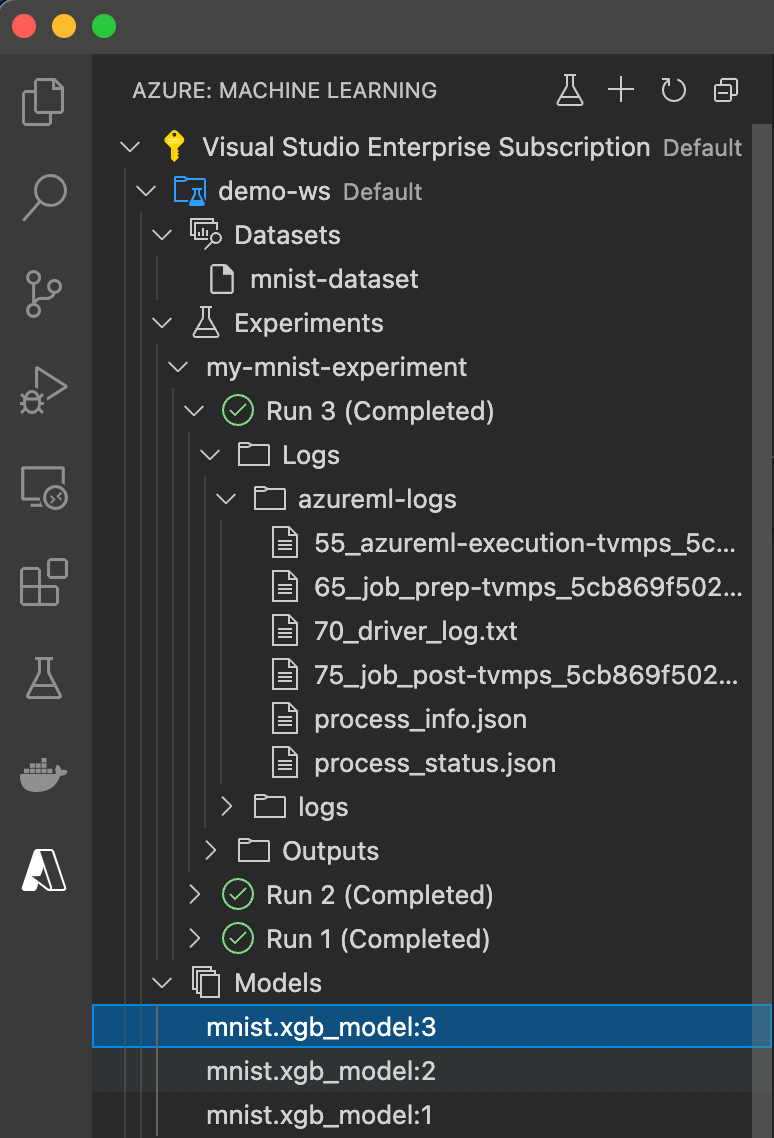Viewport: 774px width, 1138px height.
Task: Open the Azure view icon
Action: 44,870
